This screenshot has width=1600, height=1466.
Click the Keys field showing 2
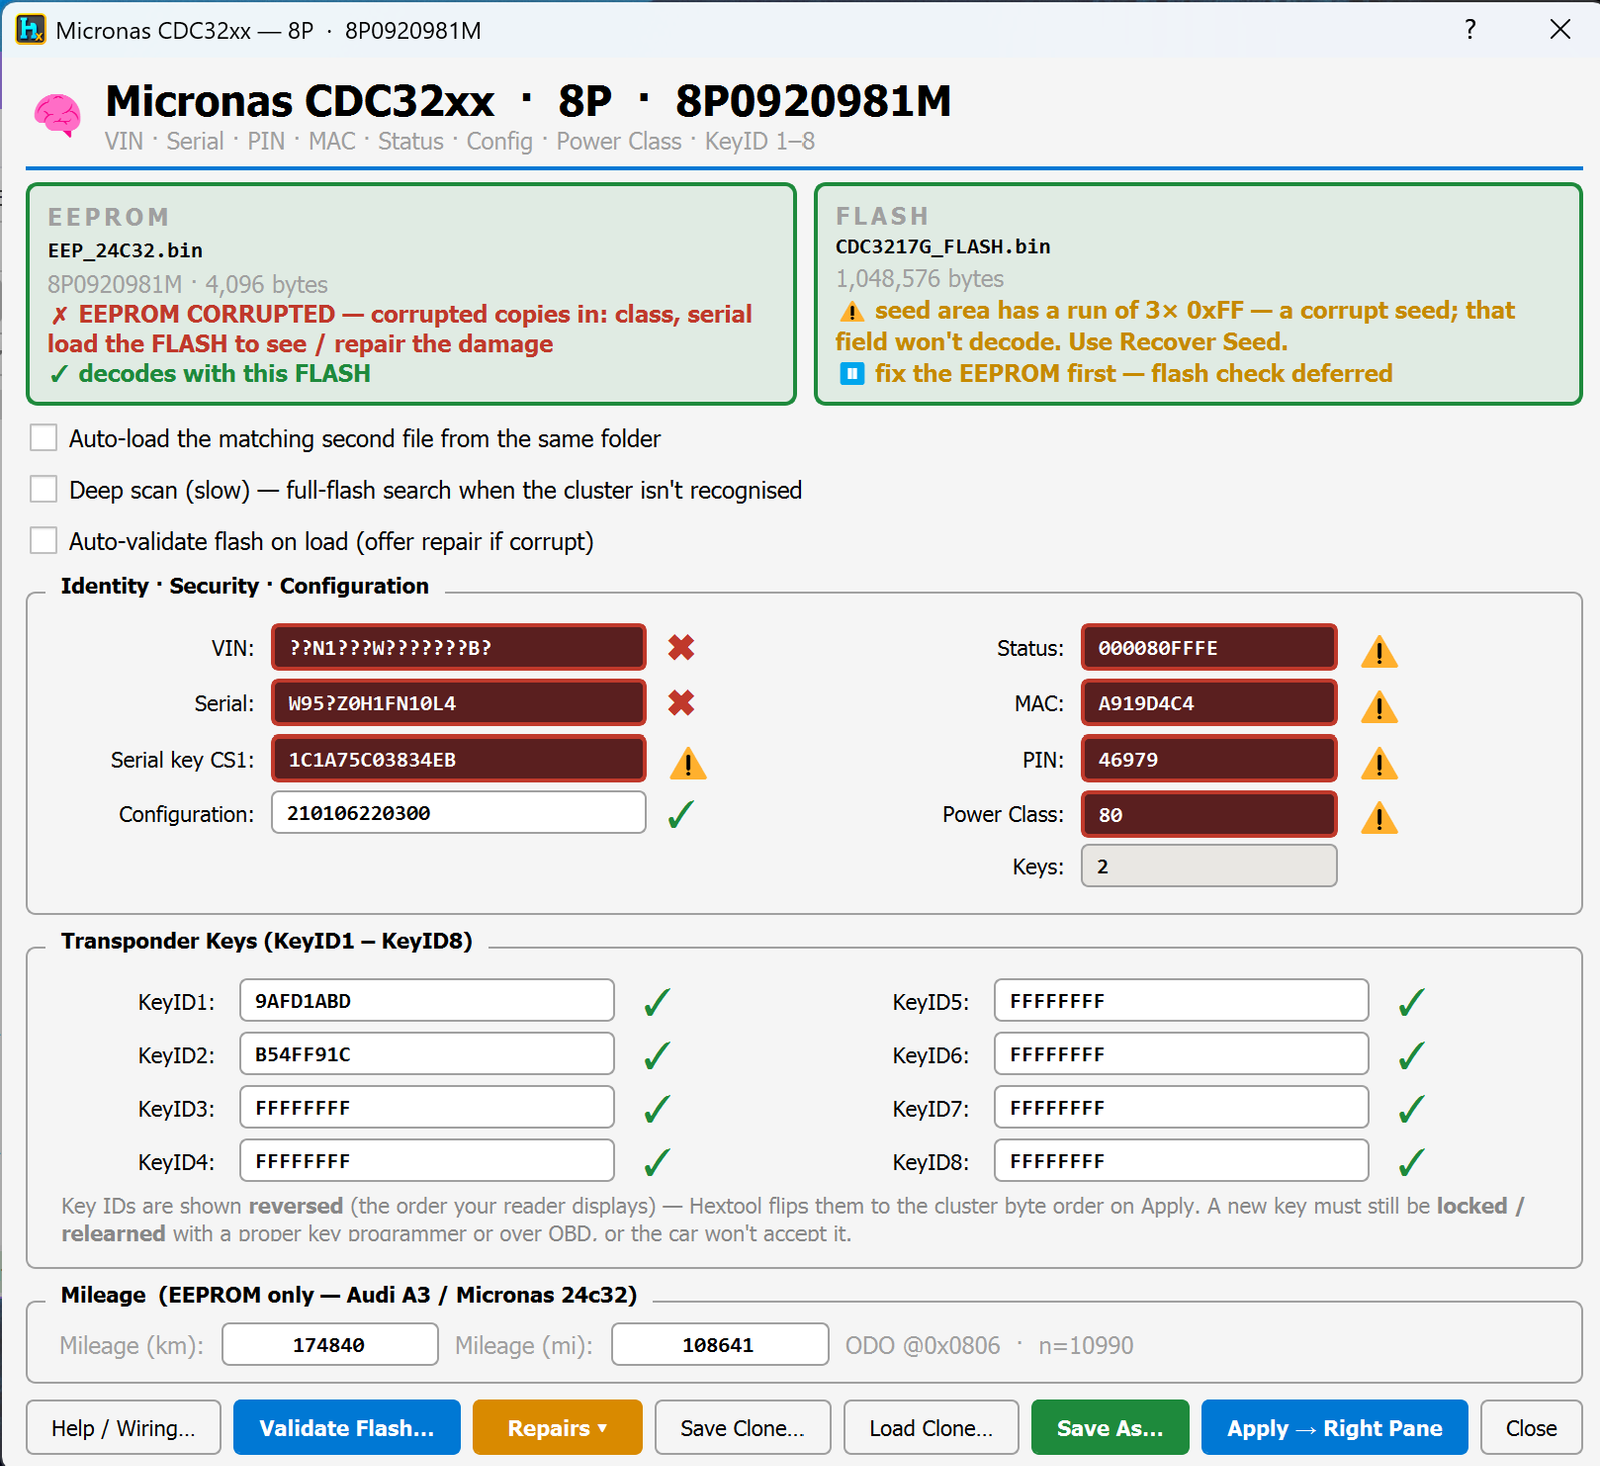coord(1209,866)
